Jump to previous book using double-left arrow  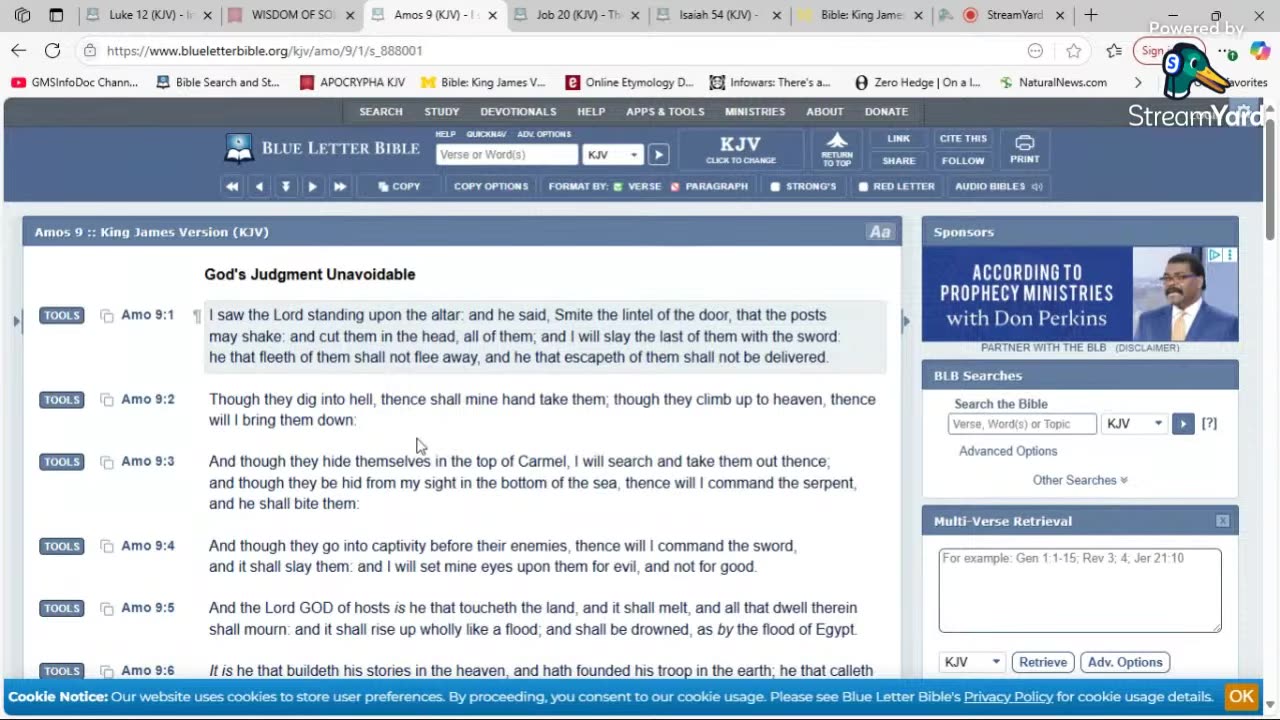(232, 186)
